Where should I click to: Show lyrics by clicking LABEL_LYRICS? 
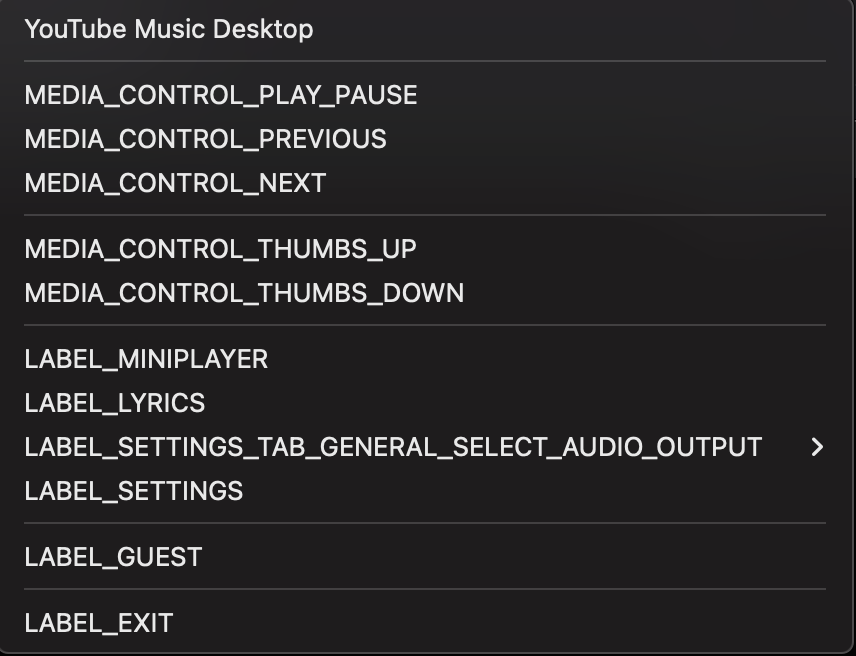click(115, 403)
